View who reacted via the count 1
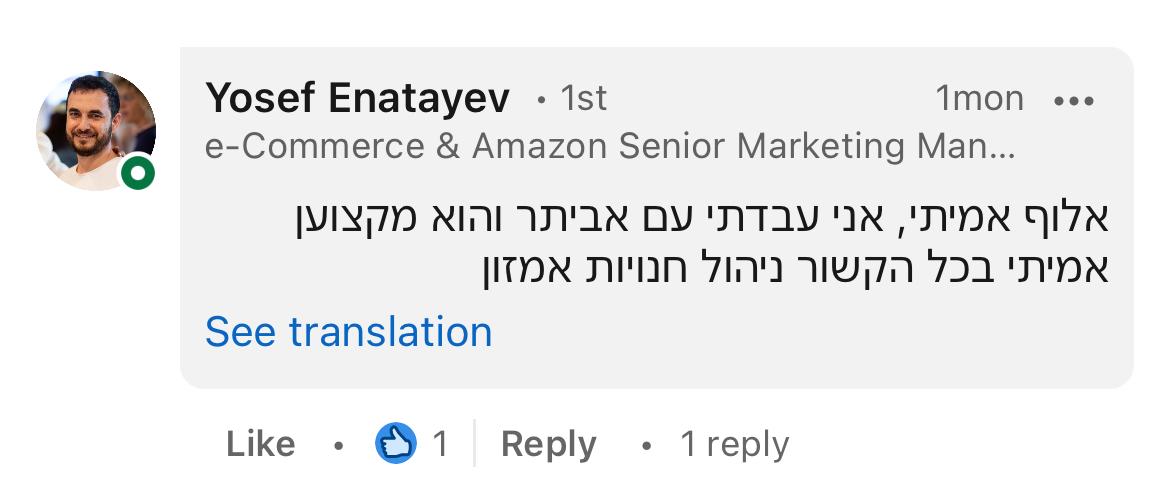The width and height of the screenshot is (1170, 490). pos(439,444)
